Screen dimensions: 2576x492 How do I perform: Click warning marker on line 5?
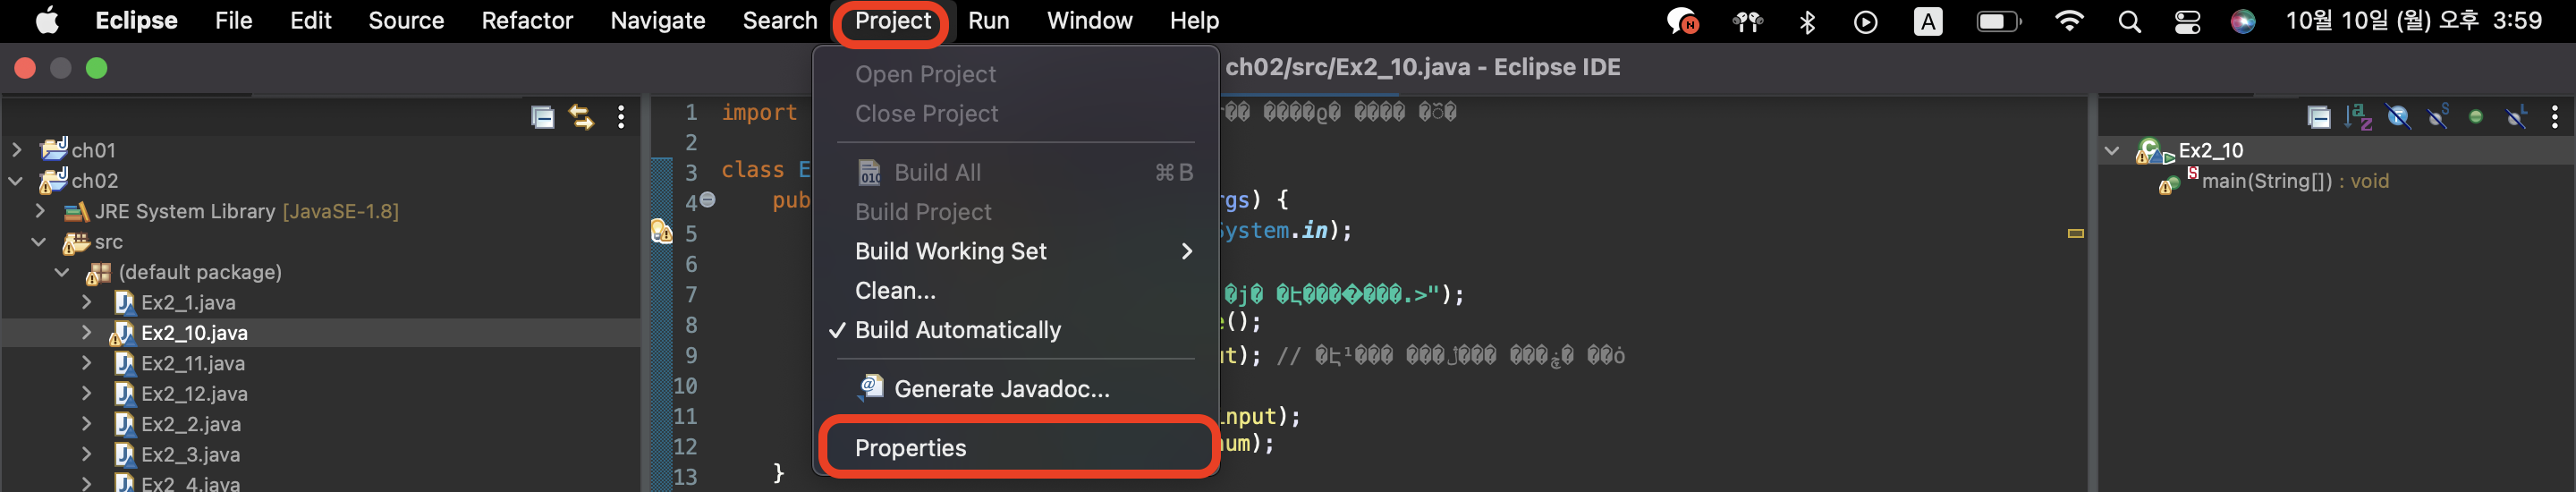(x=661, y=232)
